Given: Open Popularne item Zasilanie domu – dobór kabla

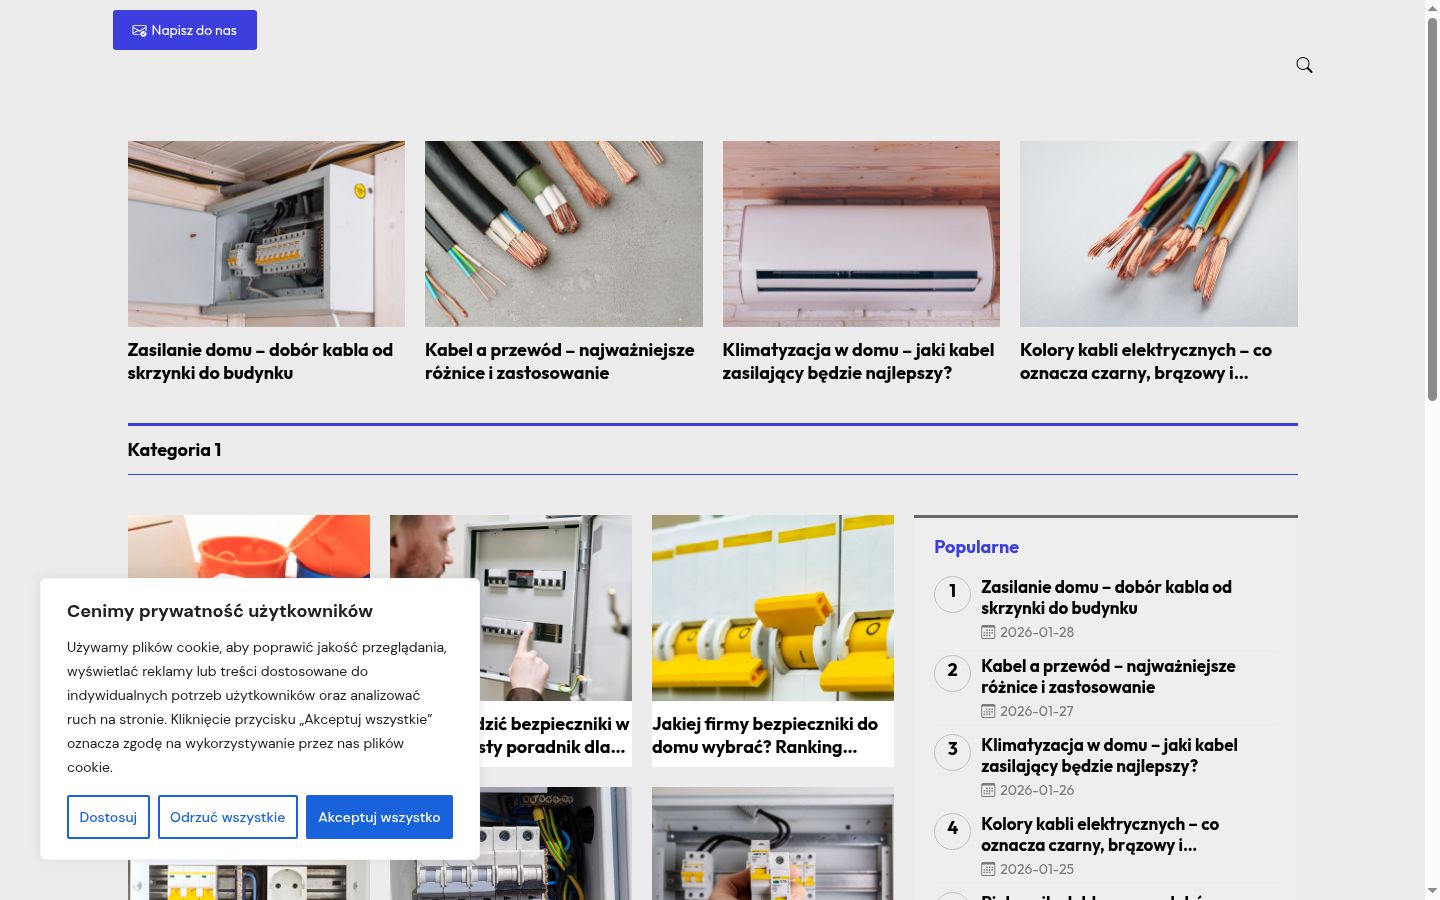Looking at the screenshot, I should click(1106, 597).
